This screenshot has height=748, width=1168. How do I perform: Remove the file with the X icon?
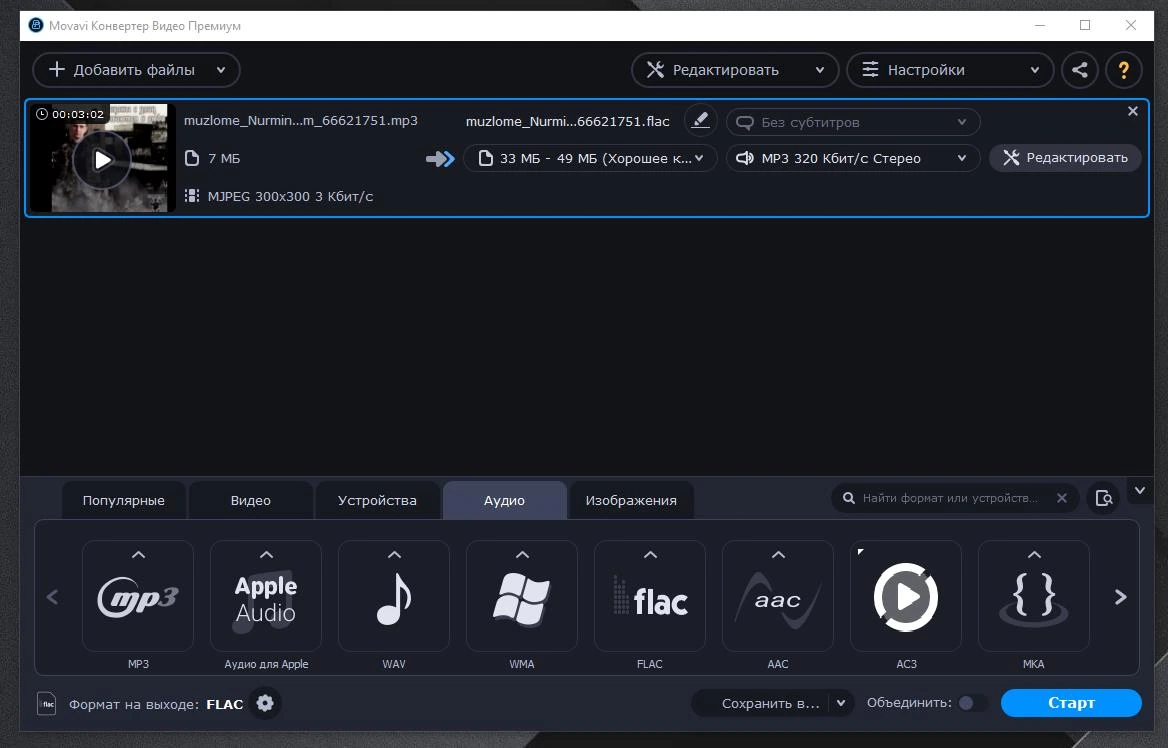pos(1132,111)
